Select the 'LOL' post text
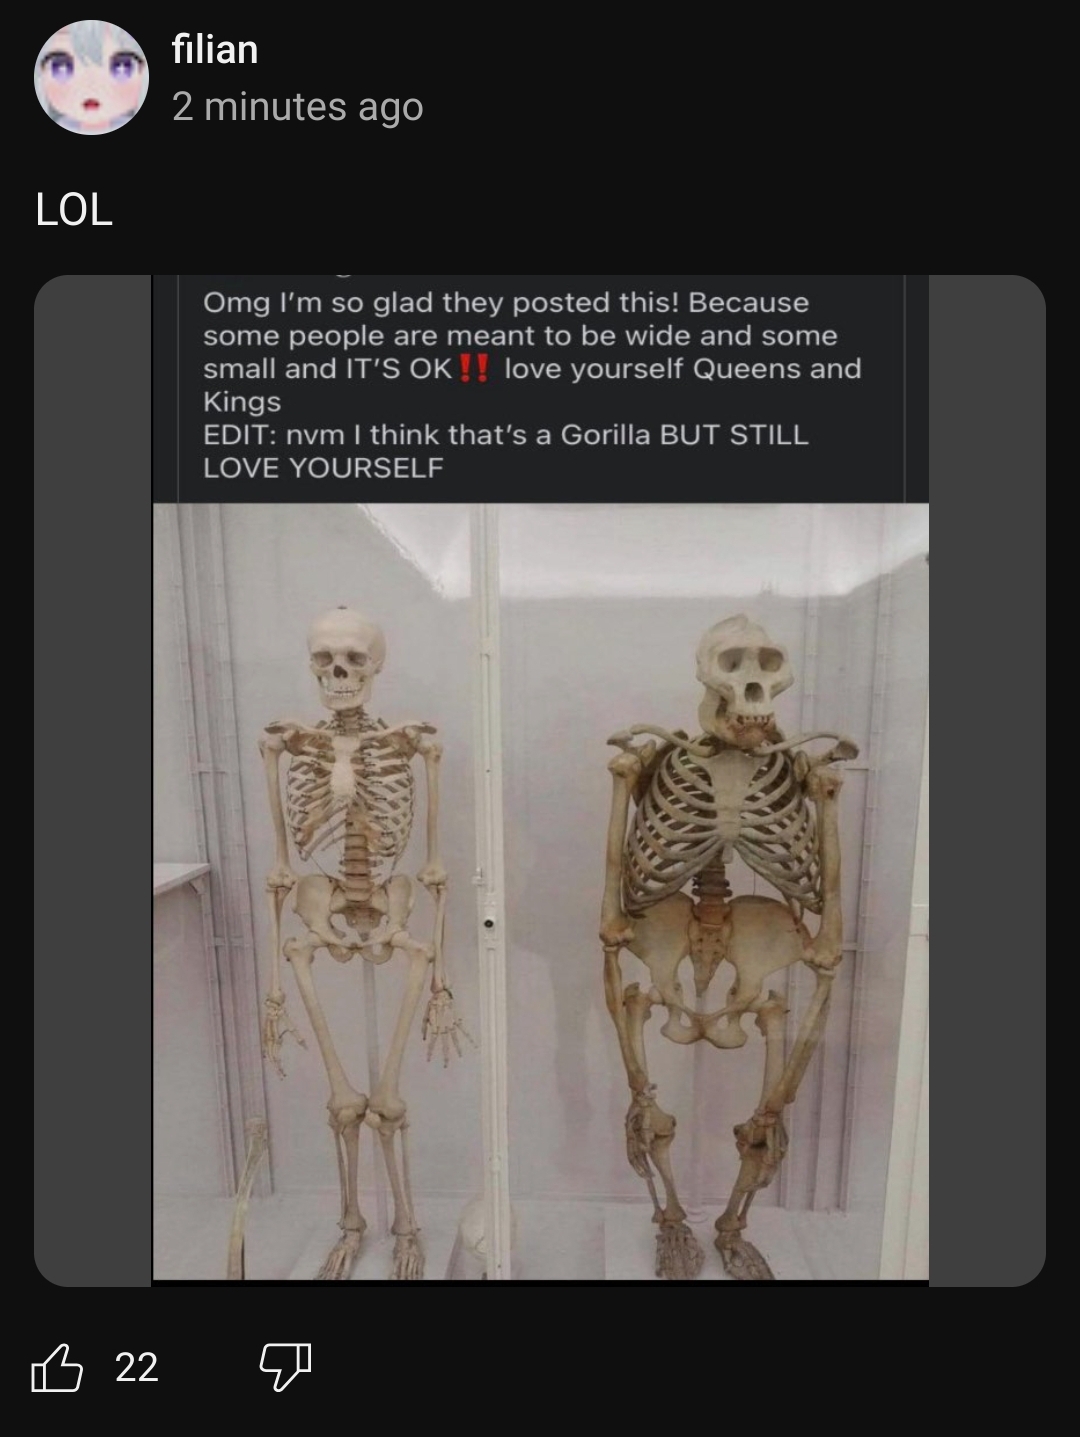Image resolution: width=1080 pixels, height=1437 pixels. (x=74, y=209)
